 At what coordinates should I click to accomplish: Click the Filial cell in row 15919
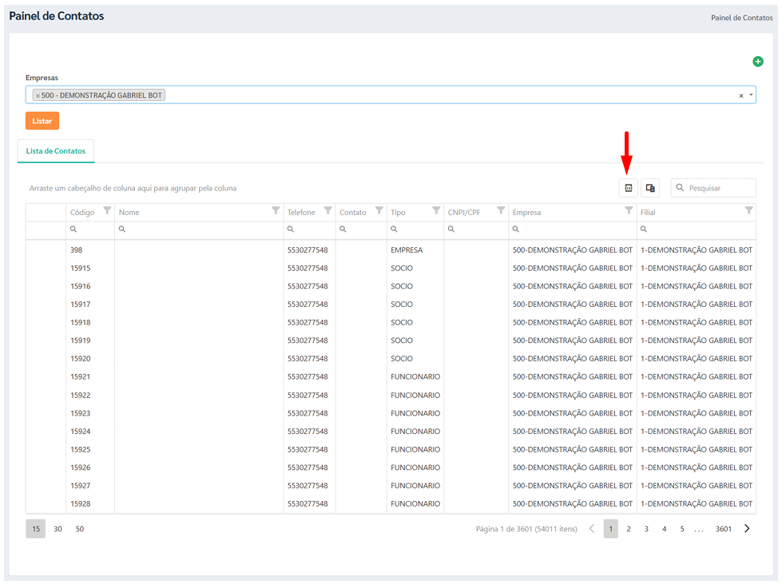696,340
